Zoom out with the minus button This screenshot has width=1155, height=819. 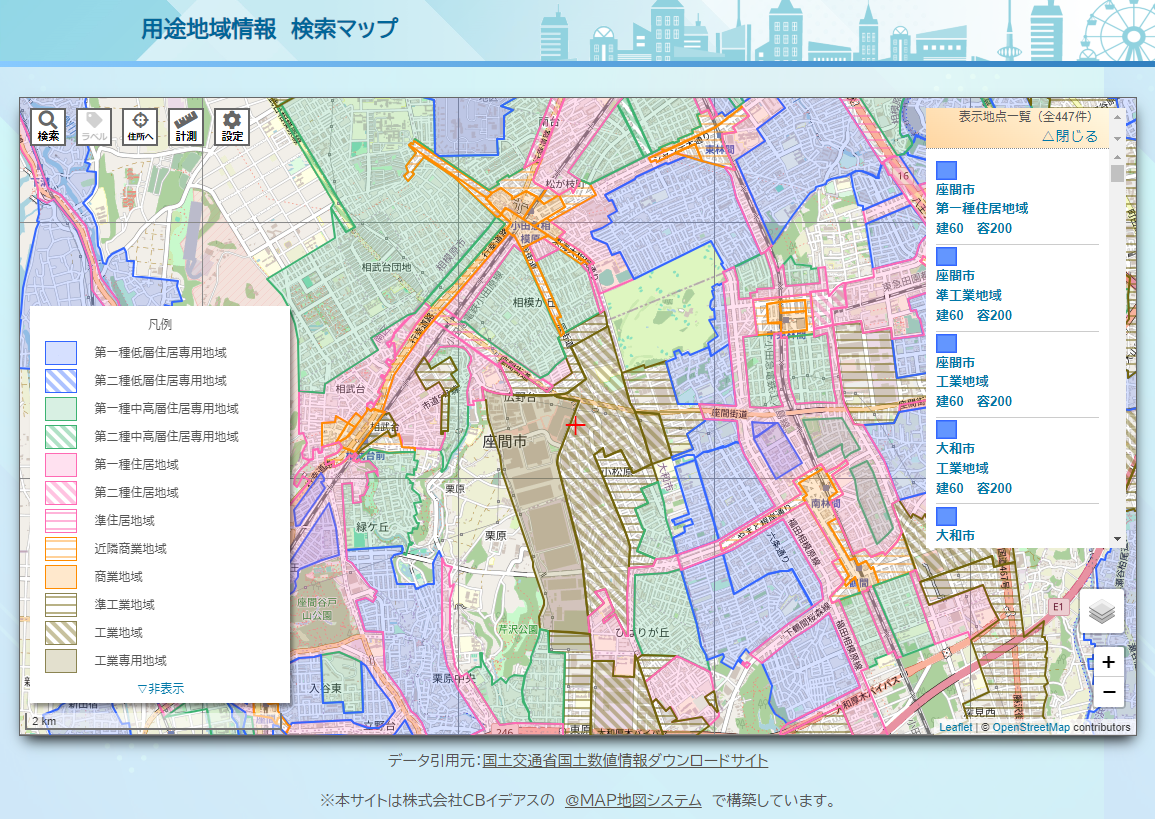(x=1108, y=692)
